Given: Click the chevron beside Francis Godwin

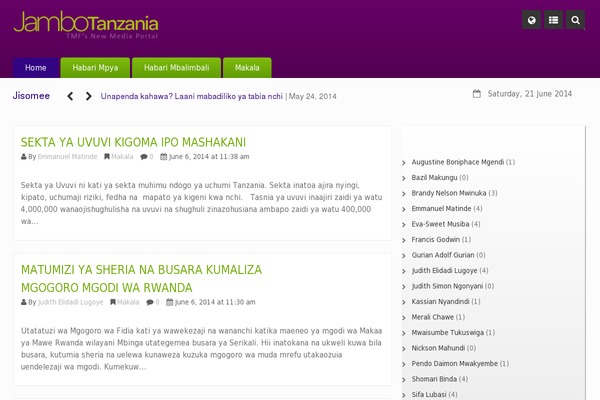Looking at the screenshot, I should coord(404,240).
